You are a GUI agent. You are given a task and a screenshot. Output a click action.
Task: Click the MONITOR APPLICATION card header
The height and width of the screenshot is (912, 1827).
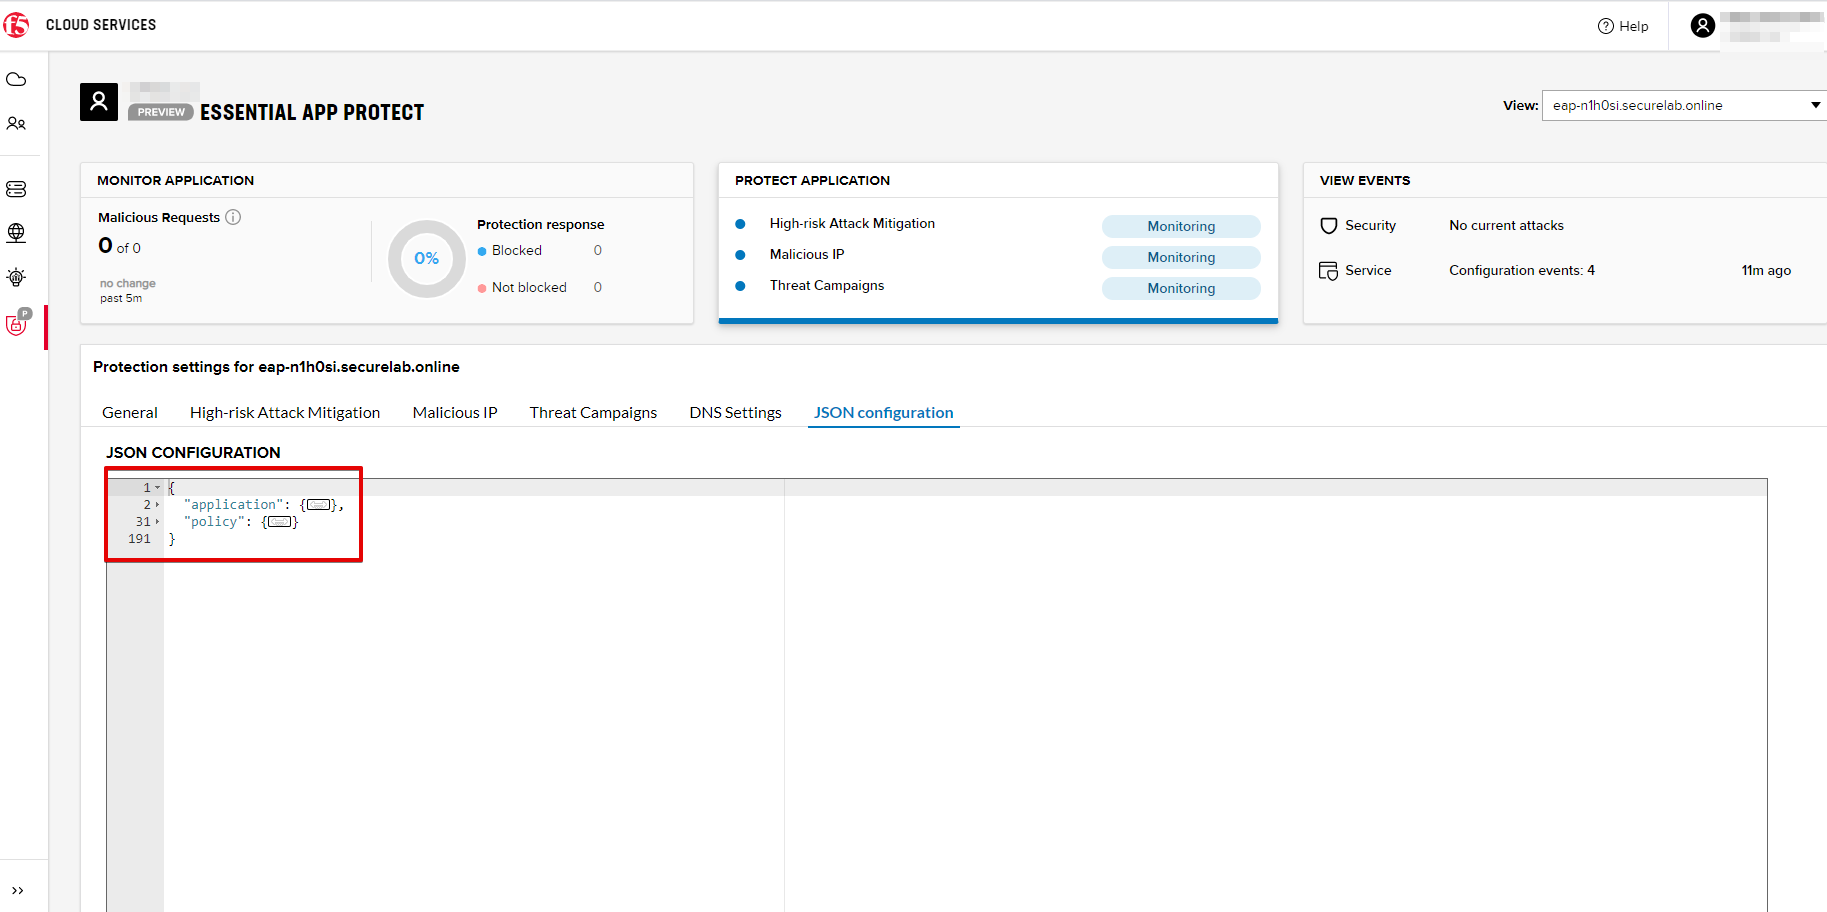(x=175, y=181)
